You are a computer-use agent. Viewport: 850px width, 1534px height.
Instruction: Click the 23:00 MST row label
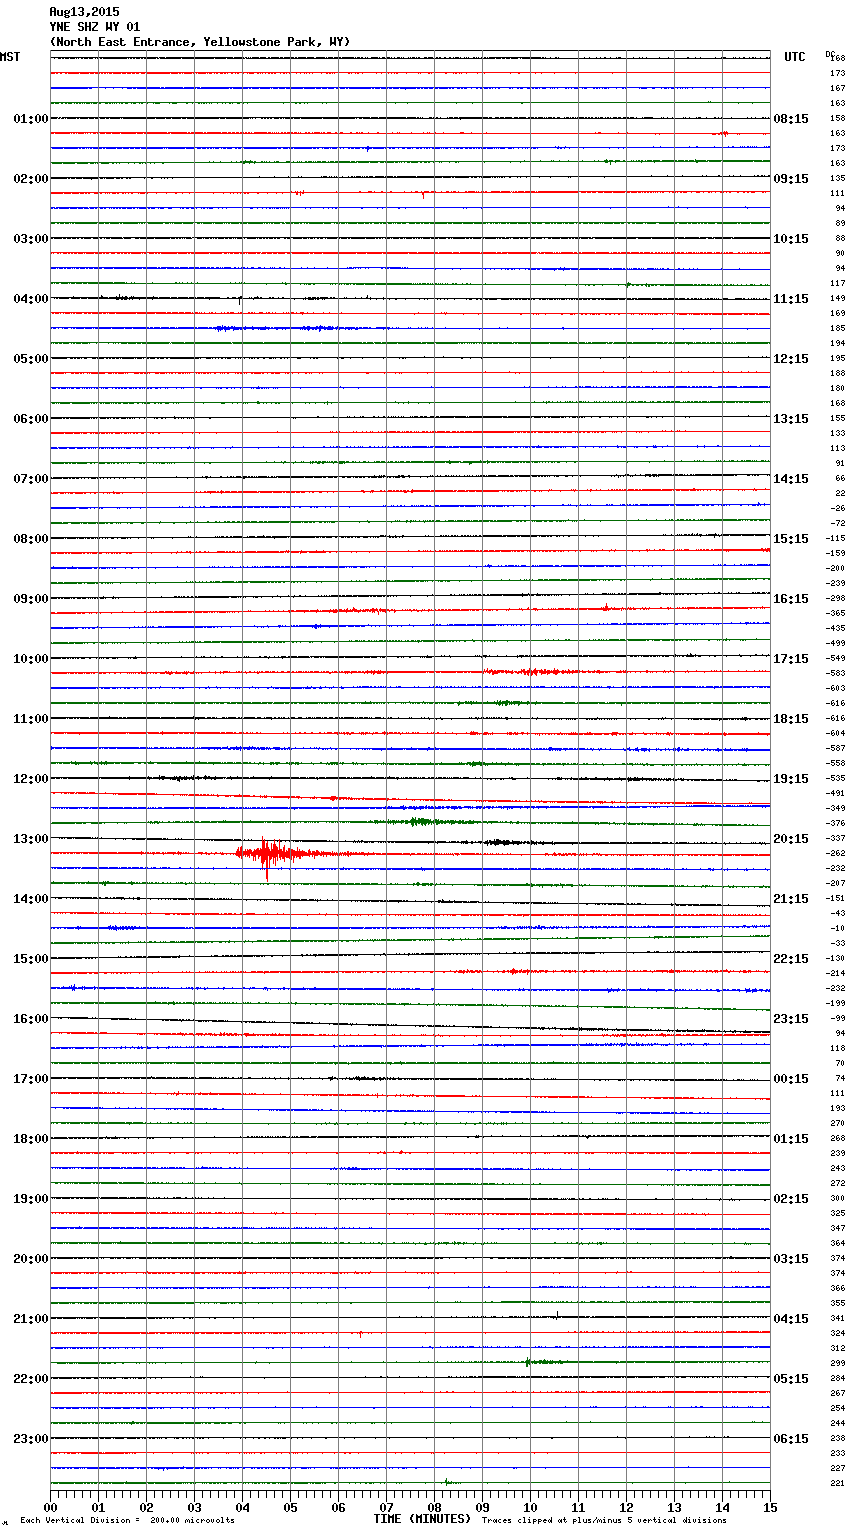tap(31, 1439)
